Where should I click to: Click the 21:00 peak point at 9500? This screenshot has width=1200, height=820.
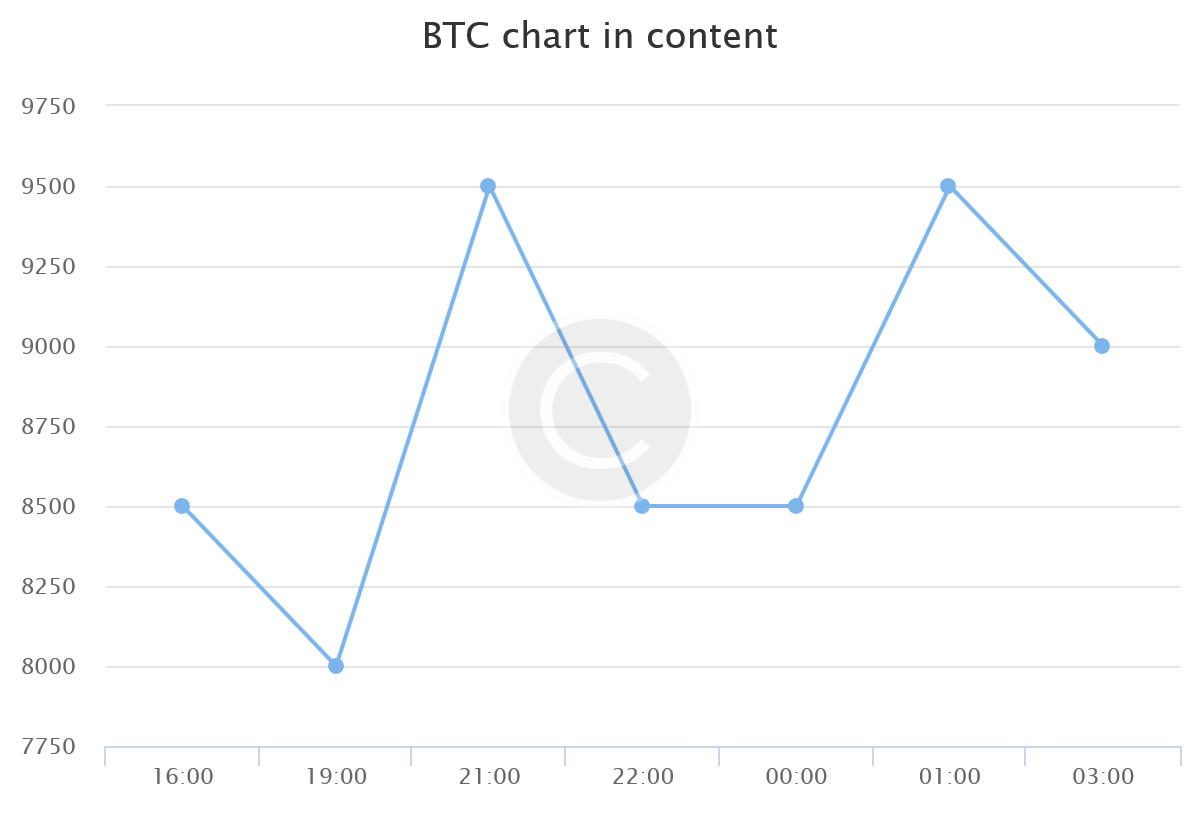pyautogui.click(x=488, y=186)
